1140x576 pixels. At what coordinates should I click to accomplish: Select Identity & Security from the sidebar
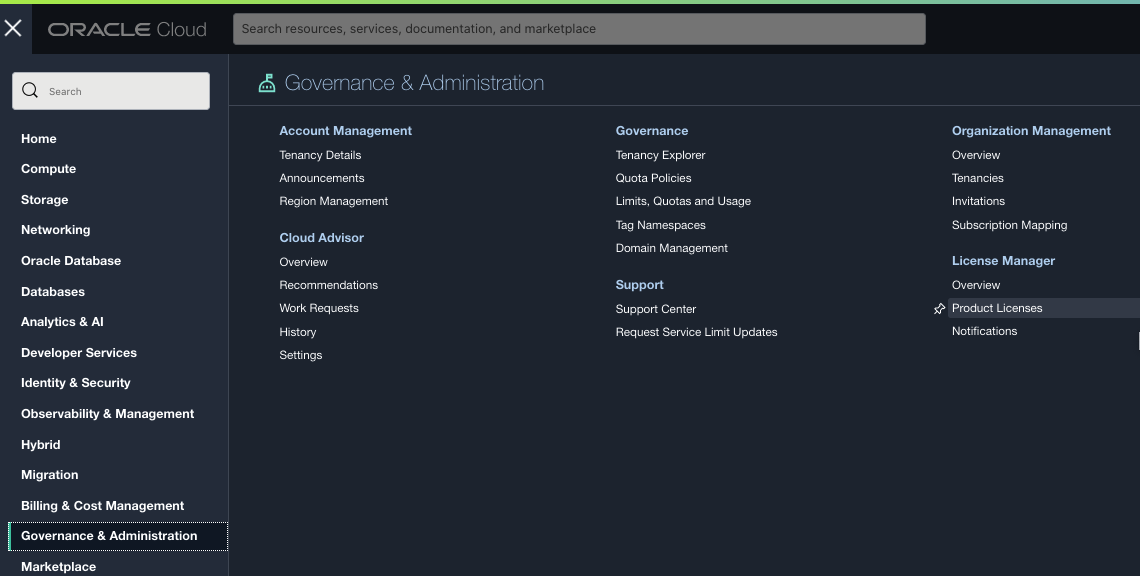coord(75,383)
